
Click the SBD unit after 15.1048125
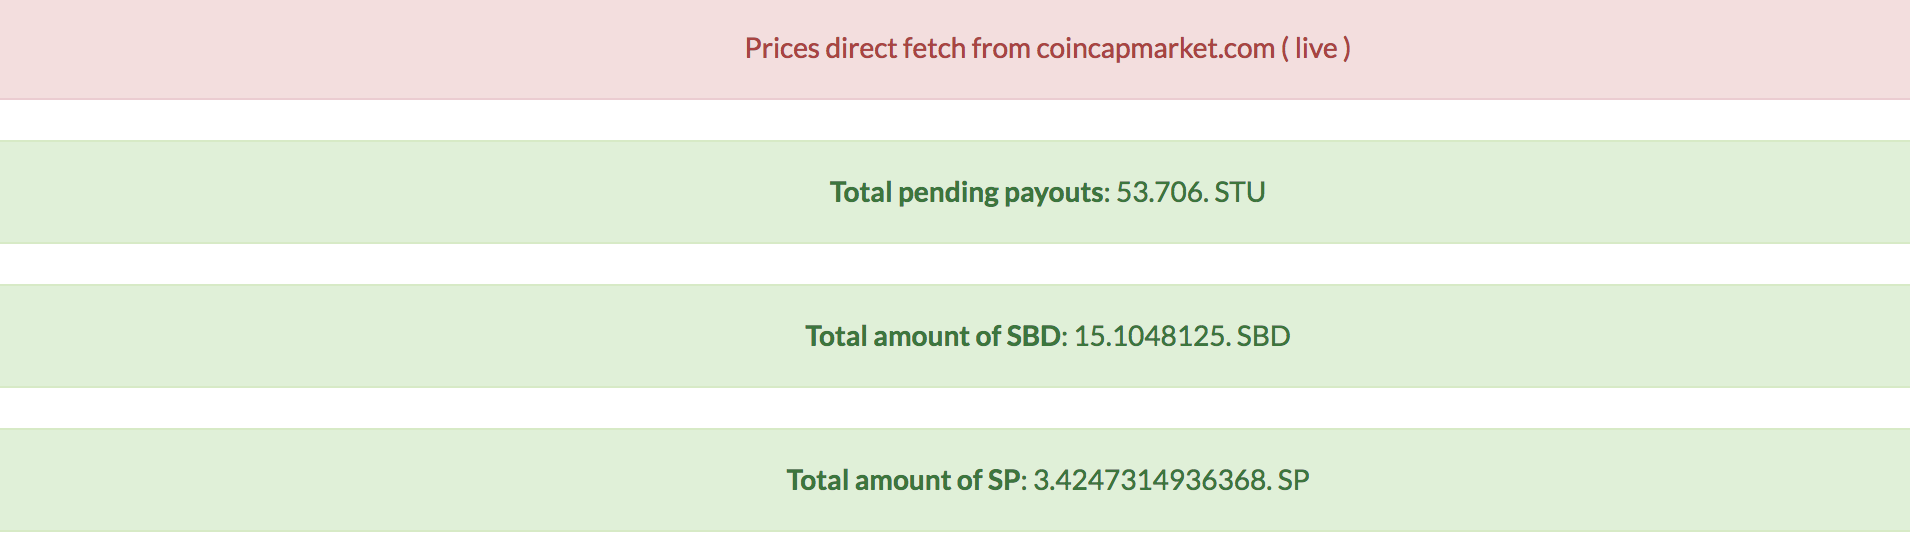(1264, 336)
